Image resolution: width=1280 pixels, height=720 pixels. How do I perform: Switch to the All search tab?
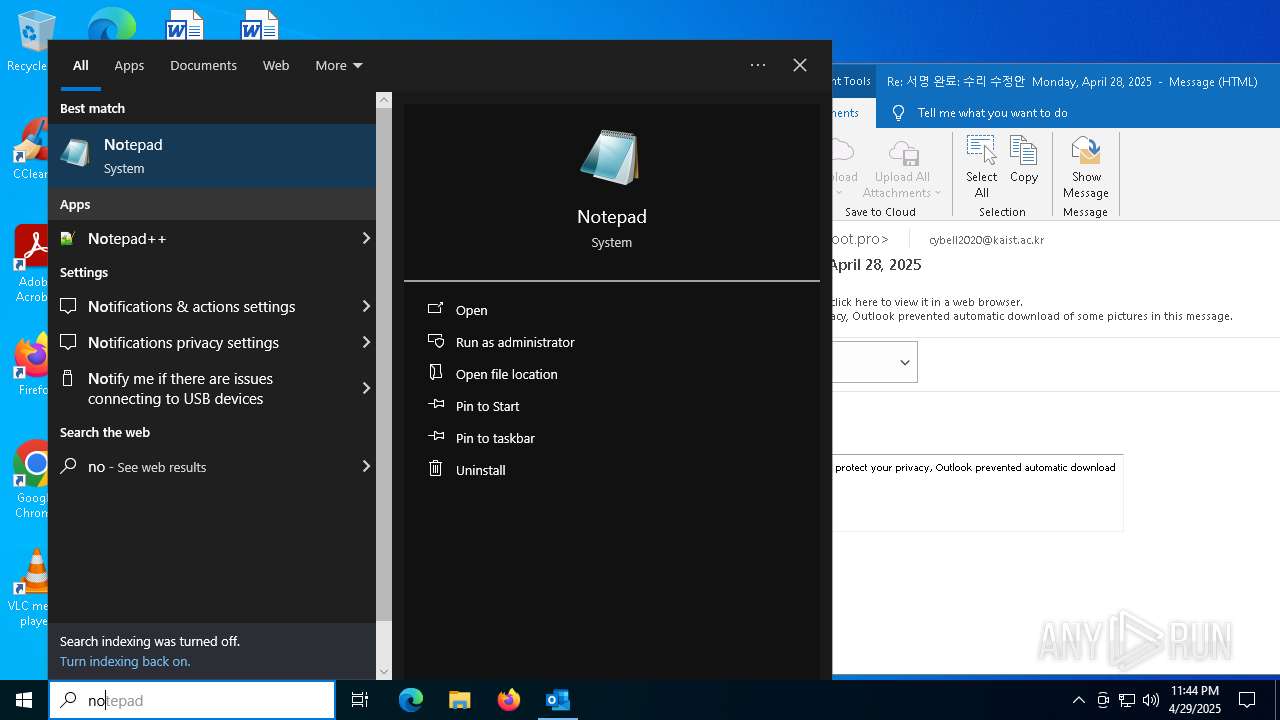[x=81, y=65]
